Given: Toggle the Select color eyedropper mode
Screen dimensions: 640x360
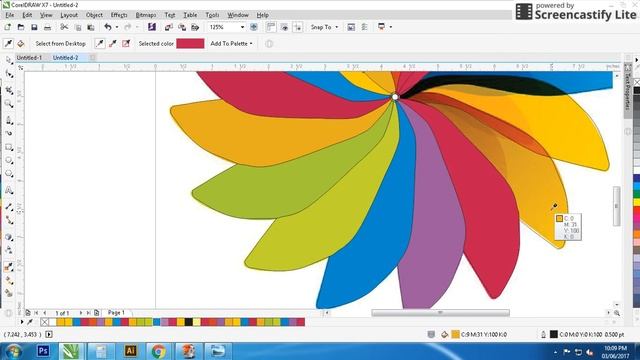Looking at the screenshot, I should pyautogui.click(x=8, y=44).
